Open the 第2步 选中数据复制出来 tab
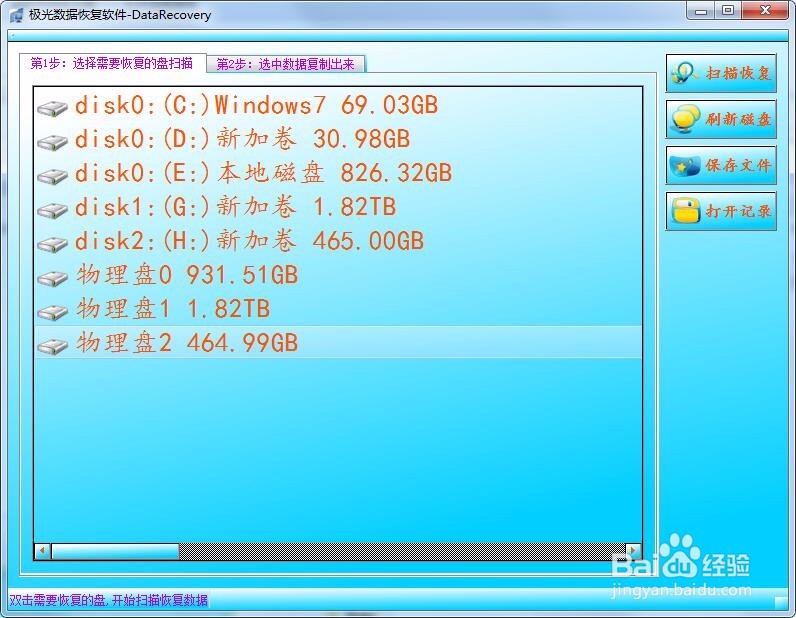The height and width of the screenshot is (618, 796). pos(285,64)
